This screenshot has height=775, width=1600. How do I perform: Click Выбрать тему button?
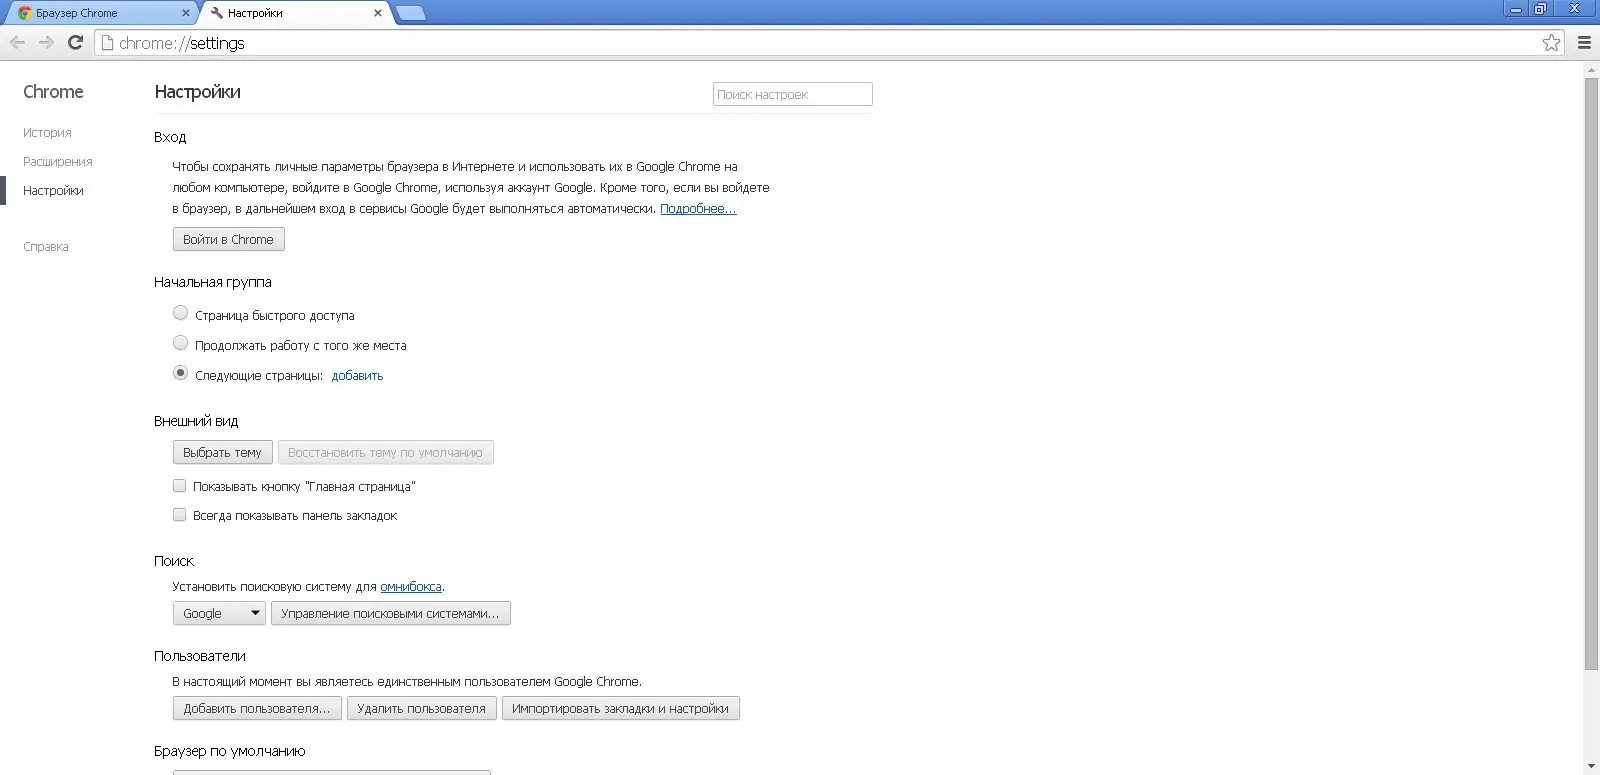click(x=222, y=452)
